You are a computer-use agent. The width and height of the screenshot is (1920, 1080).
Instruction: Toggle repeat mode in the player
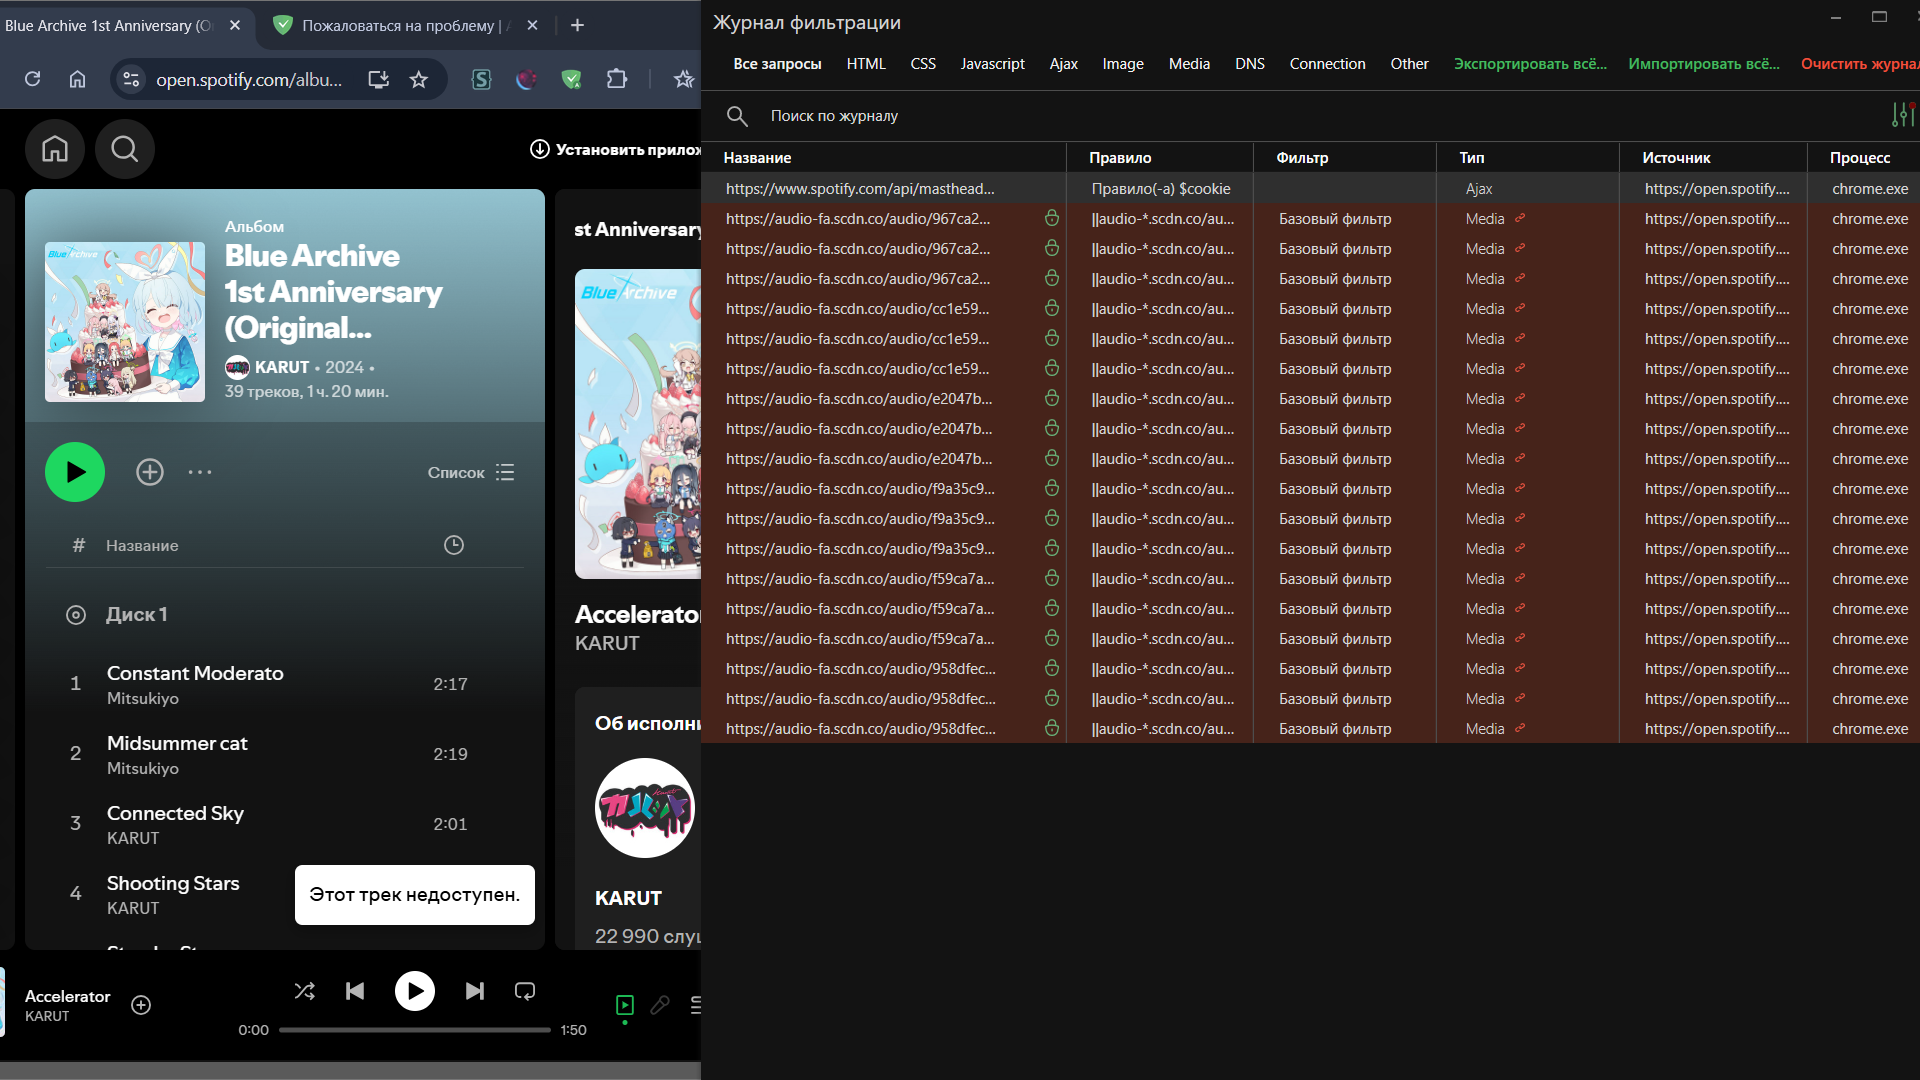[524, 991]
